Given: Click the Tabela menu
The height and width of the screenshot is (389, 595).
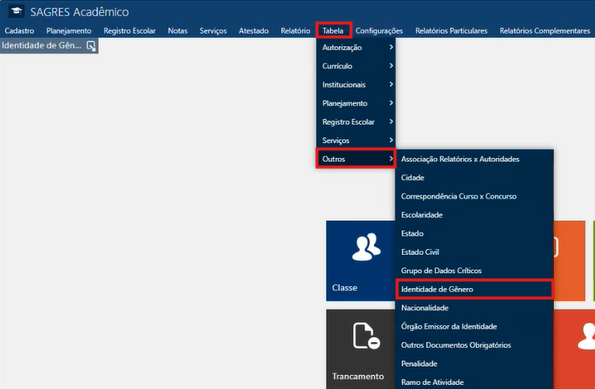Looking at the screenshot, I should [333, 30].
